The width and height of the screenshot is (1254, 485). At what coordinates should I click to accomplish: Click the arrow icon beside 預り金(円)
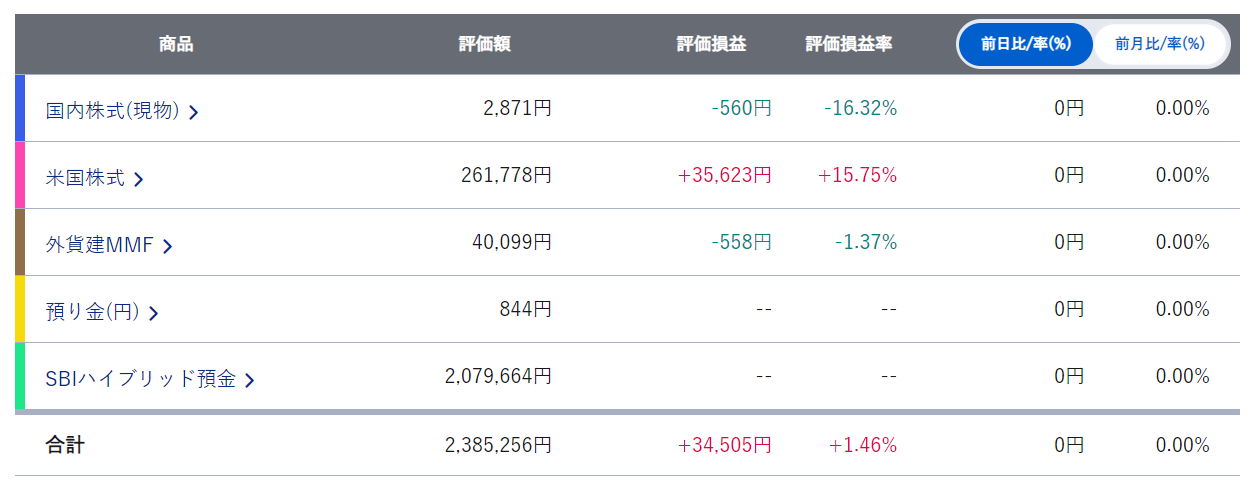pyautogui.click(x=154, y=313)
